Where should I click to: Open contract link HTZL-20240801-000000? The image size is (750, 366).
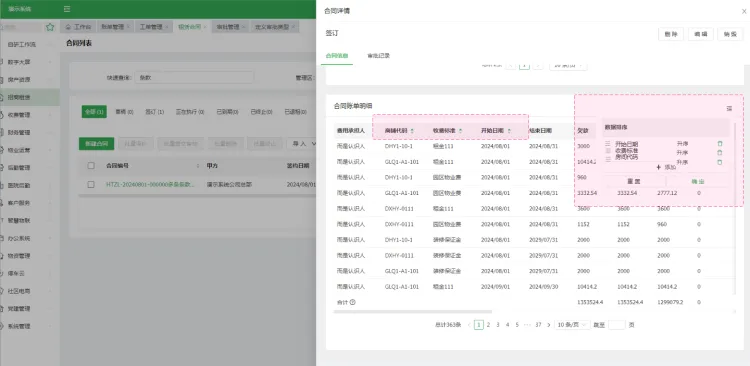click(x=150, y=184)
